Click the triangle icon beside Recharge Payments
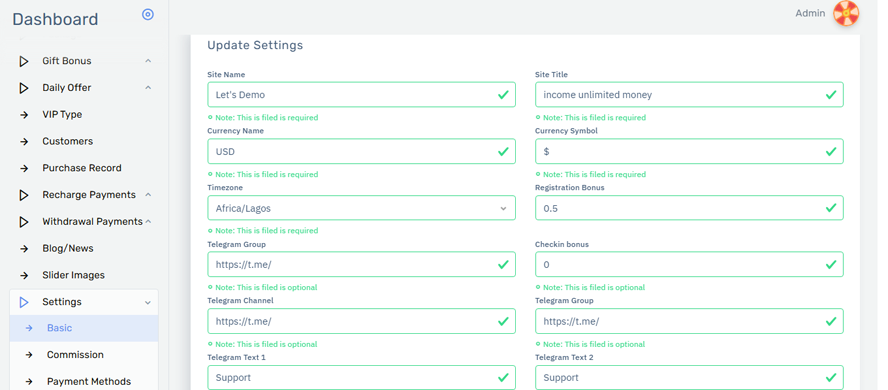 click(24, 195)
